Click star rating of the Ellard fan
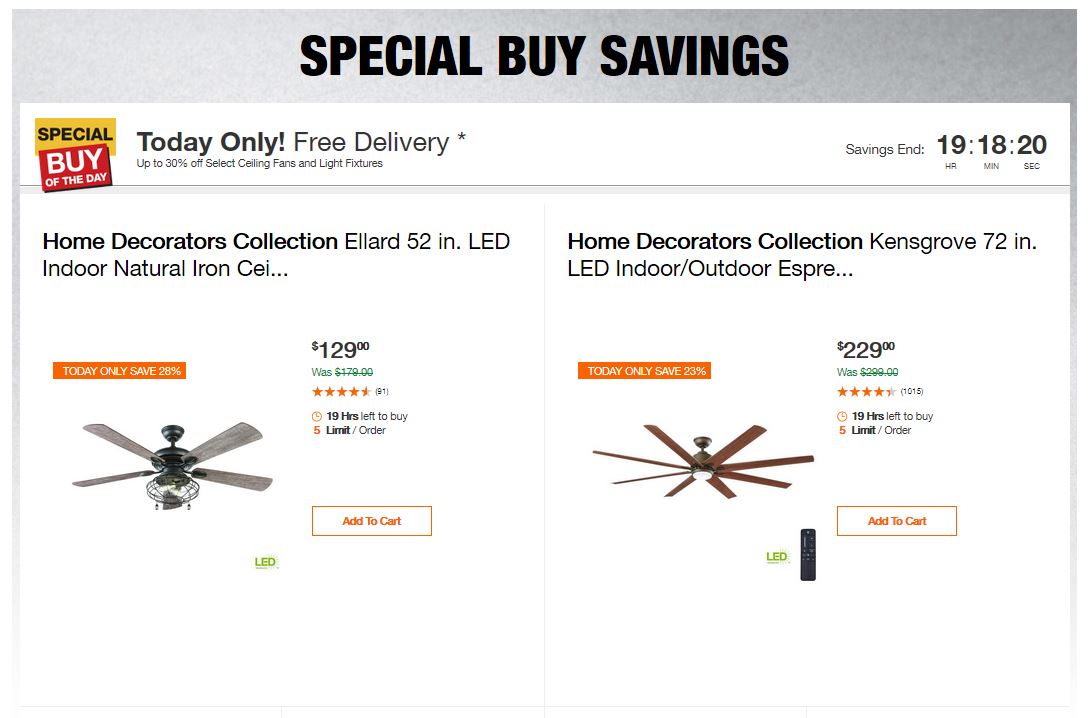 pos(342,392)
